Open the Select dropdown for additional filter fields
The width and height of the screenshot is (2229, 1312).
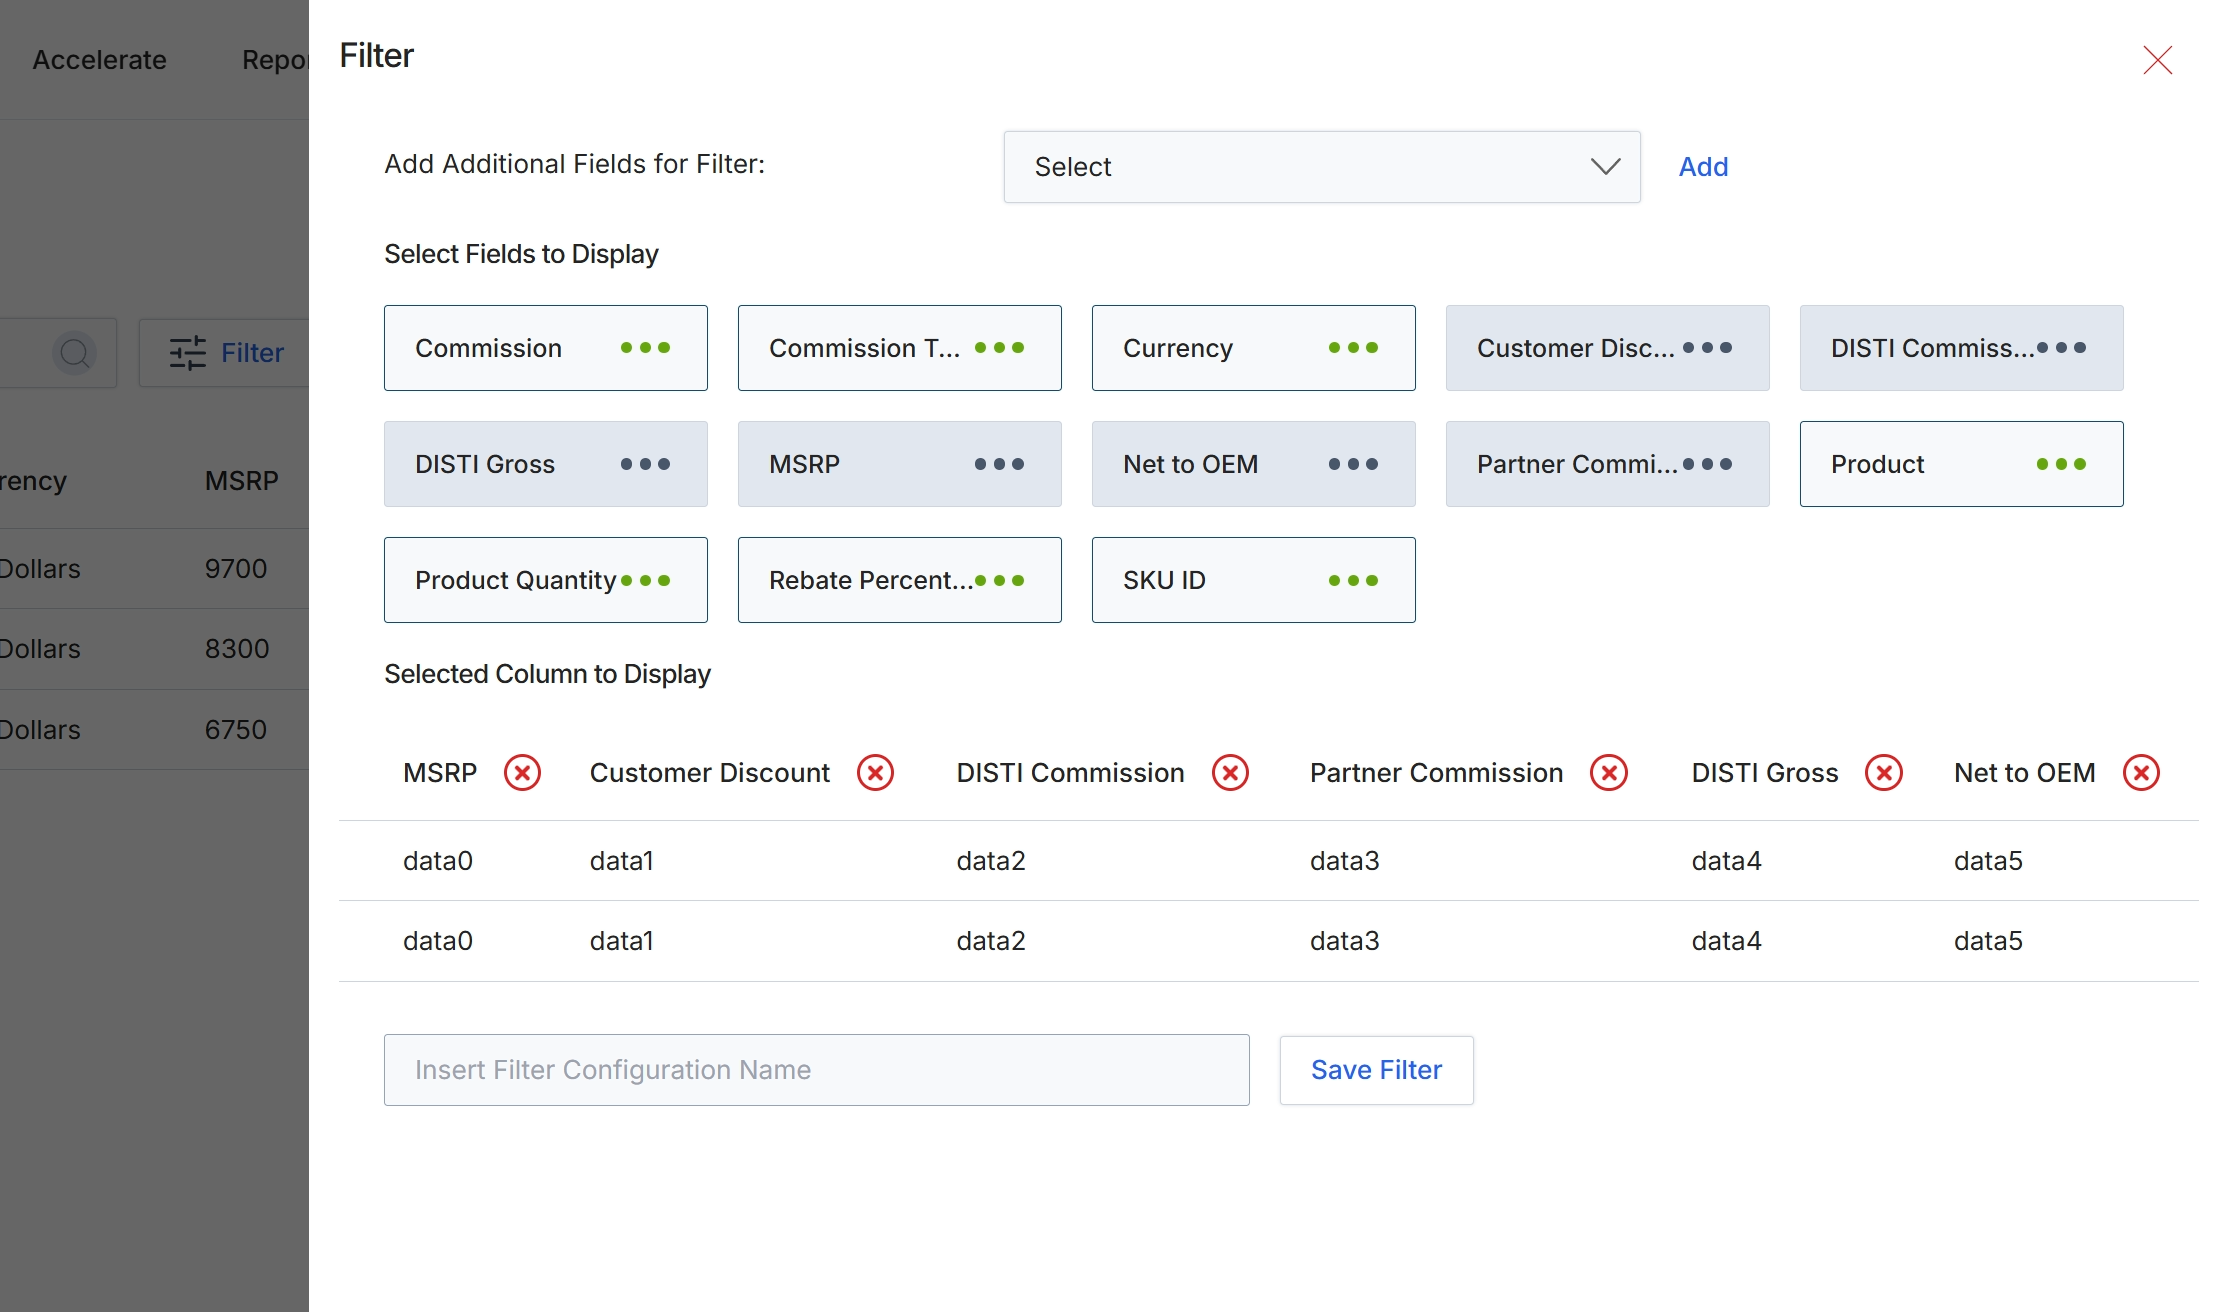point(1321,167)
